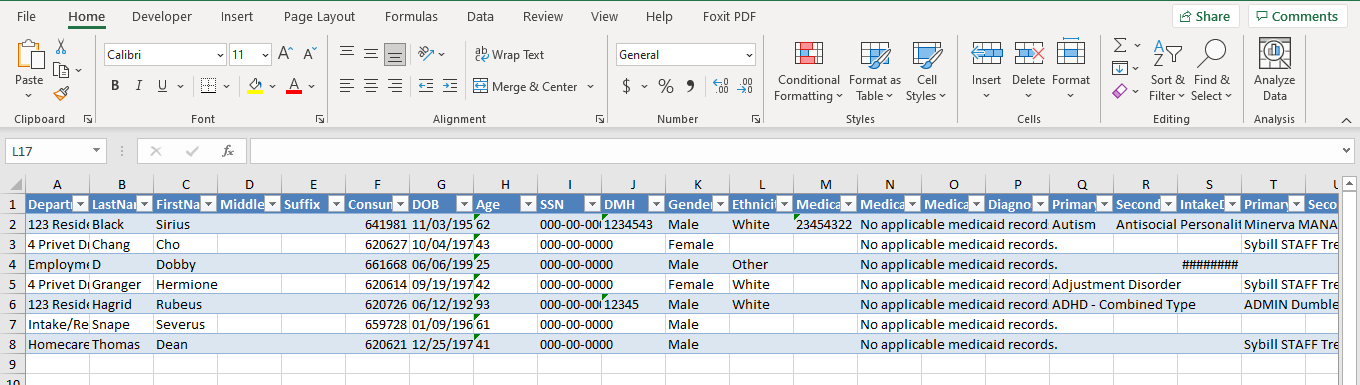Open the Formulas tab

tap(410, 17)
